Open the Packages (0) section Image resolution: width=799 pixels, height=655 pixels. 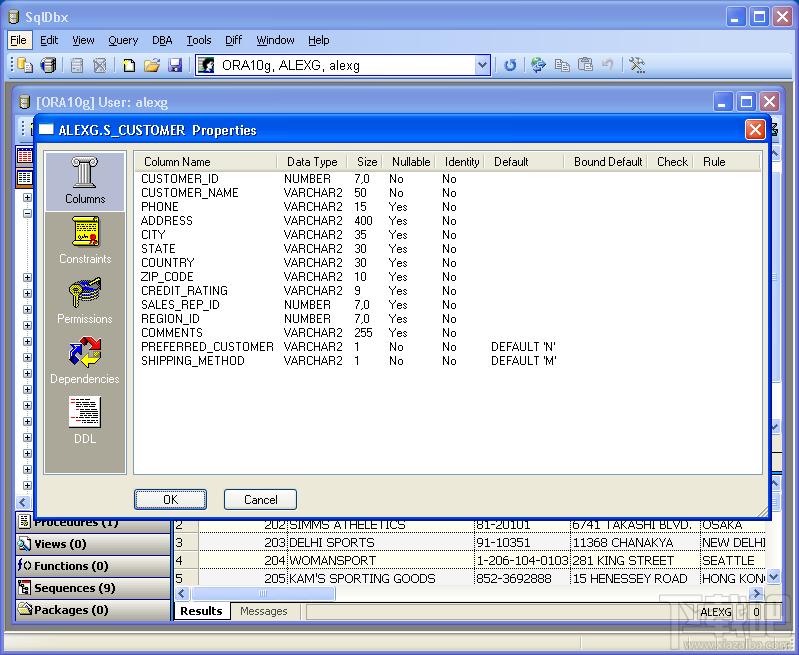[93, 610]
